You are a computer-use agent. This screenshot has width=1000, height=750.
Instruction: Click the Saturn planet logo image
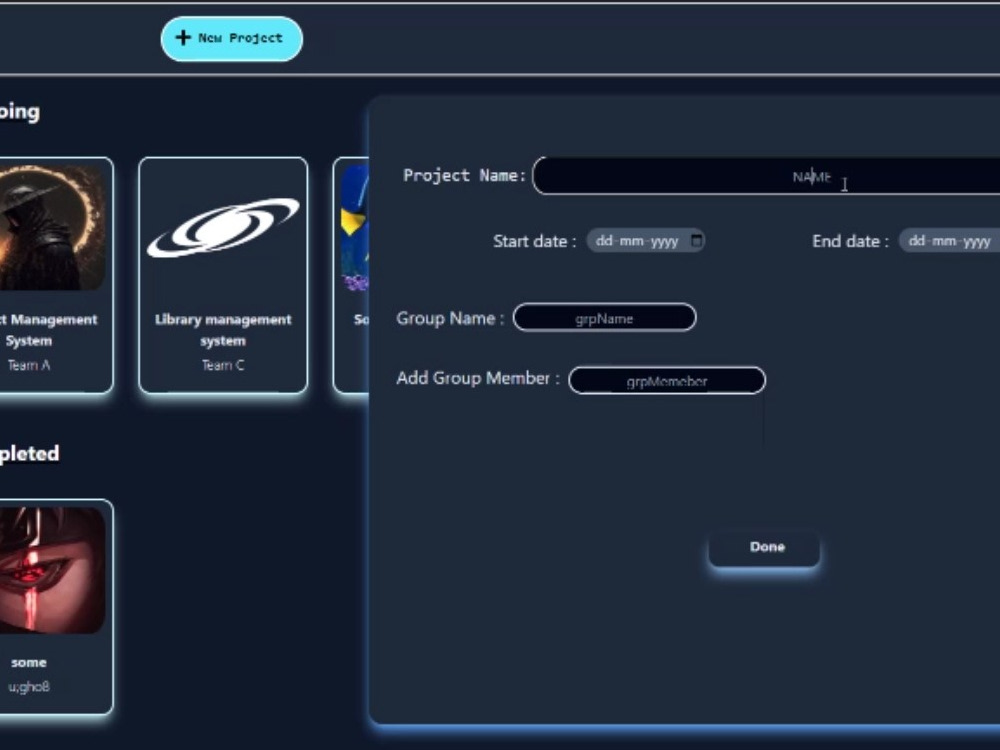(x=223, y=228)
